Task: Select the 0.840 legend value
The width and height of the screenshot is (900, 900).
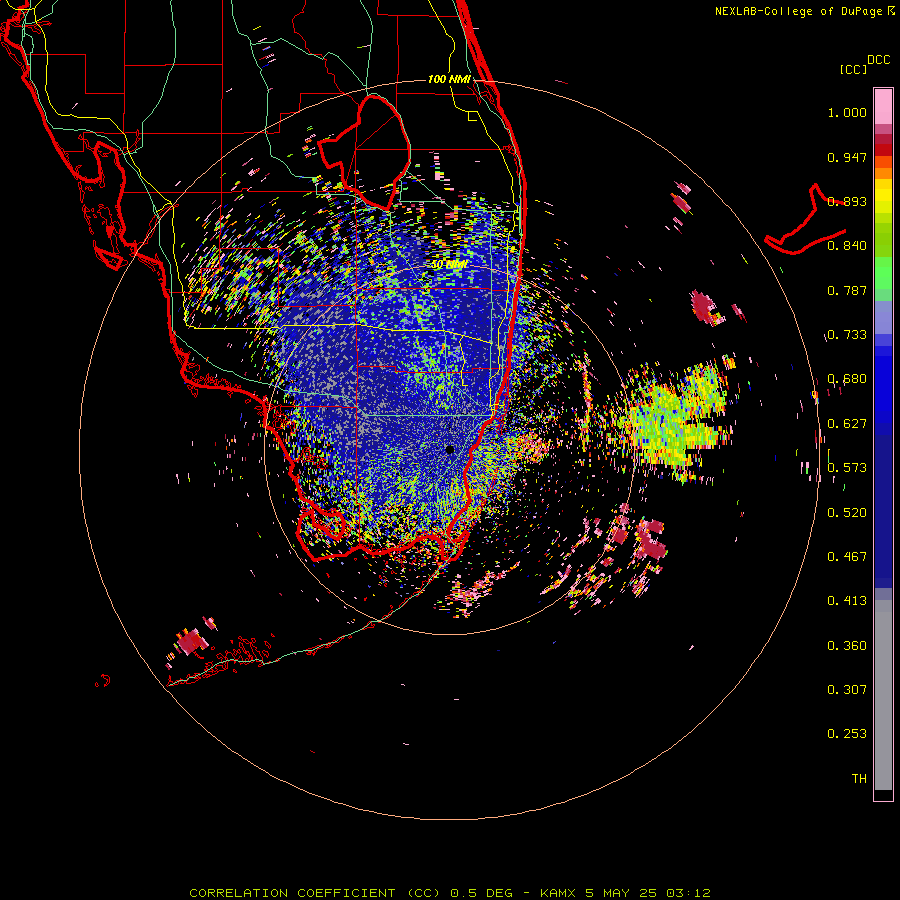Action: 847,246
